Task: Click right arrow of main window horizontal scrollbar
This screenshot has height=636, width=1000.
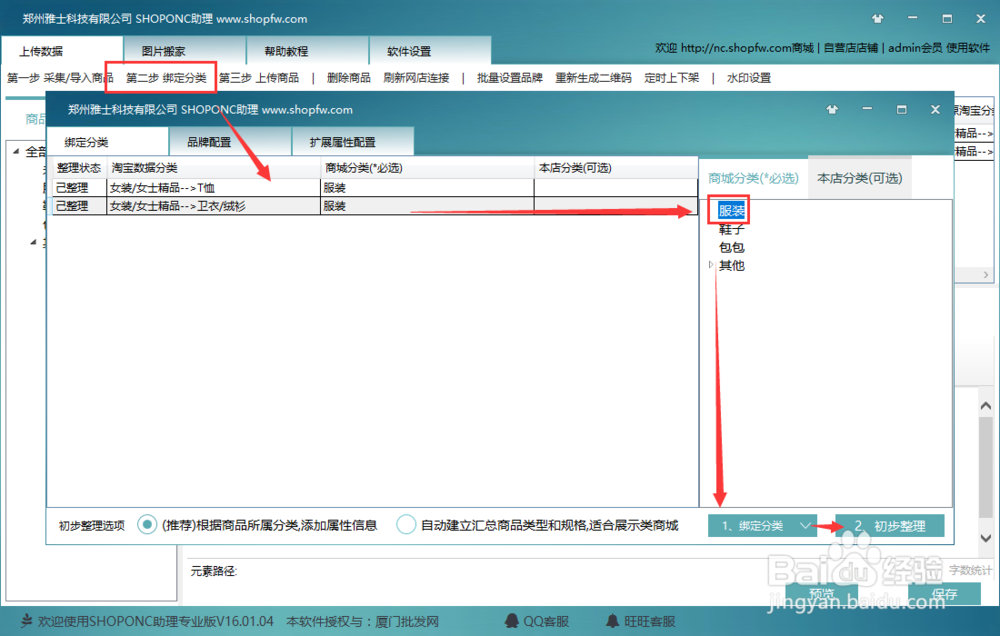Action: (x=986, y=274)
